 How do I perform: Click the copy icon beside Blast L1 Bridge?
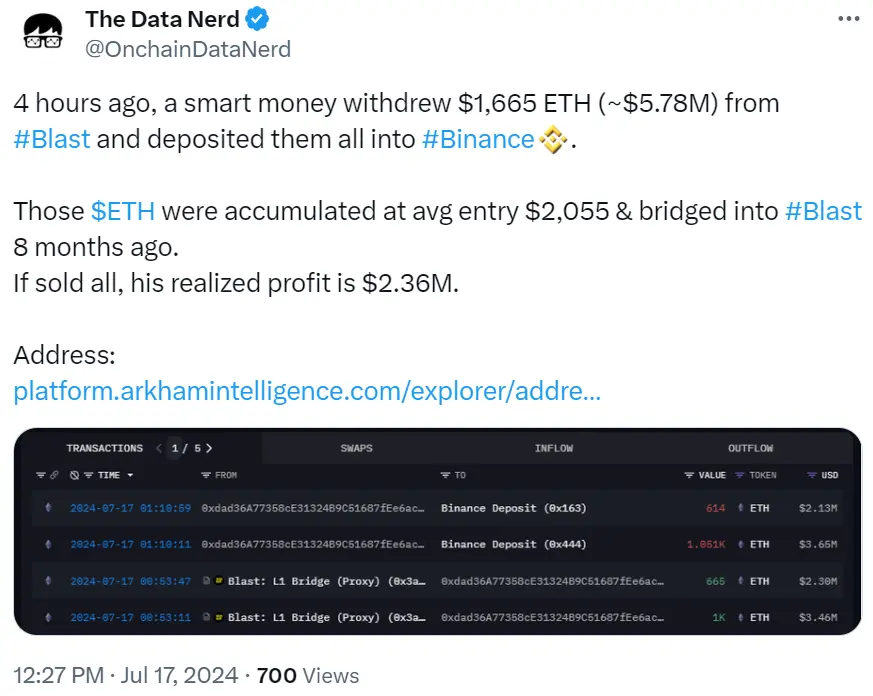(205, 581)
